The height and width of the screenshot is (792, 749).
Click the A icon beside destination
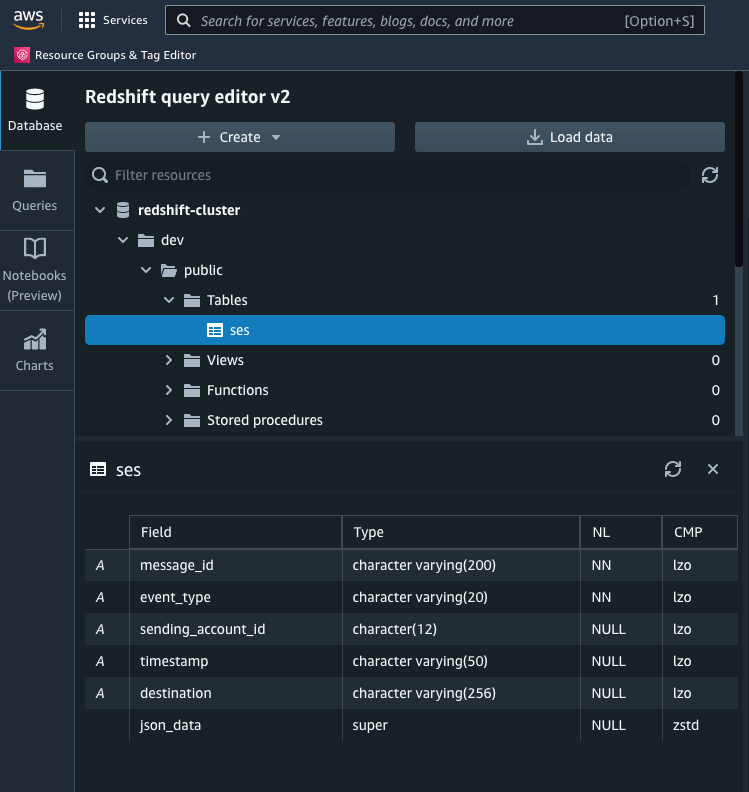(x=100, y=693)
